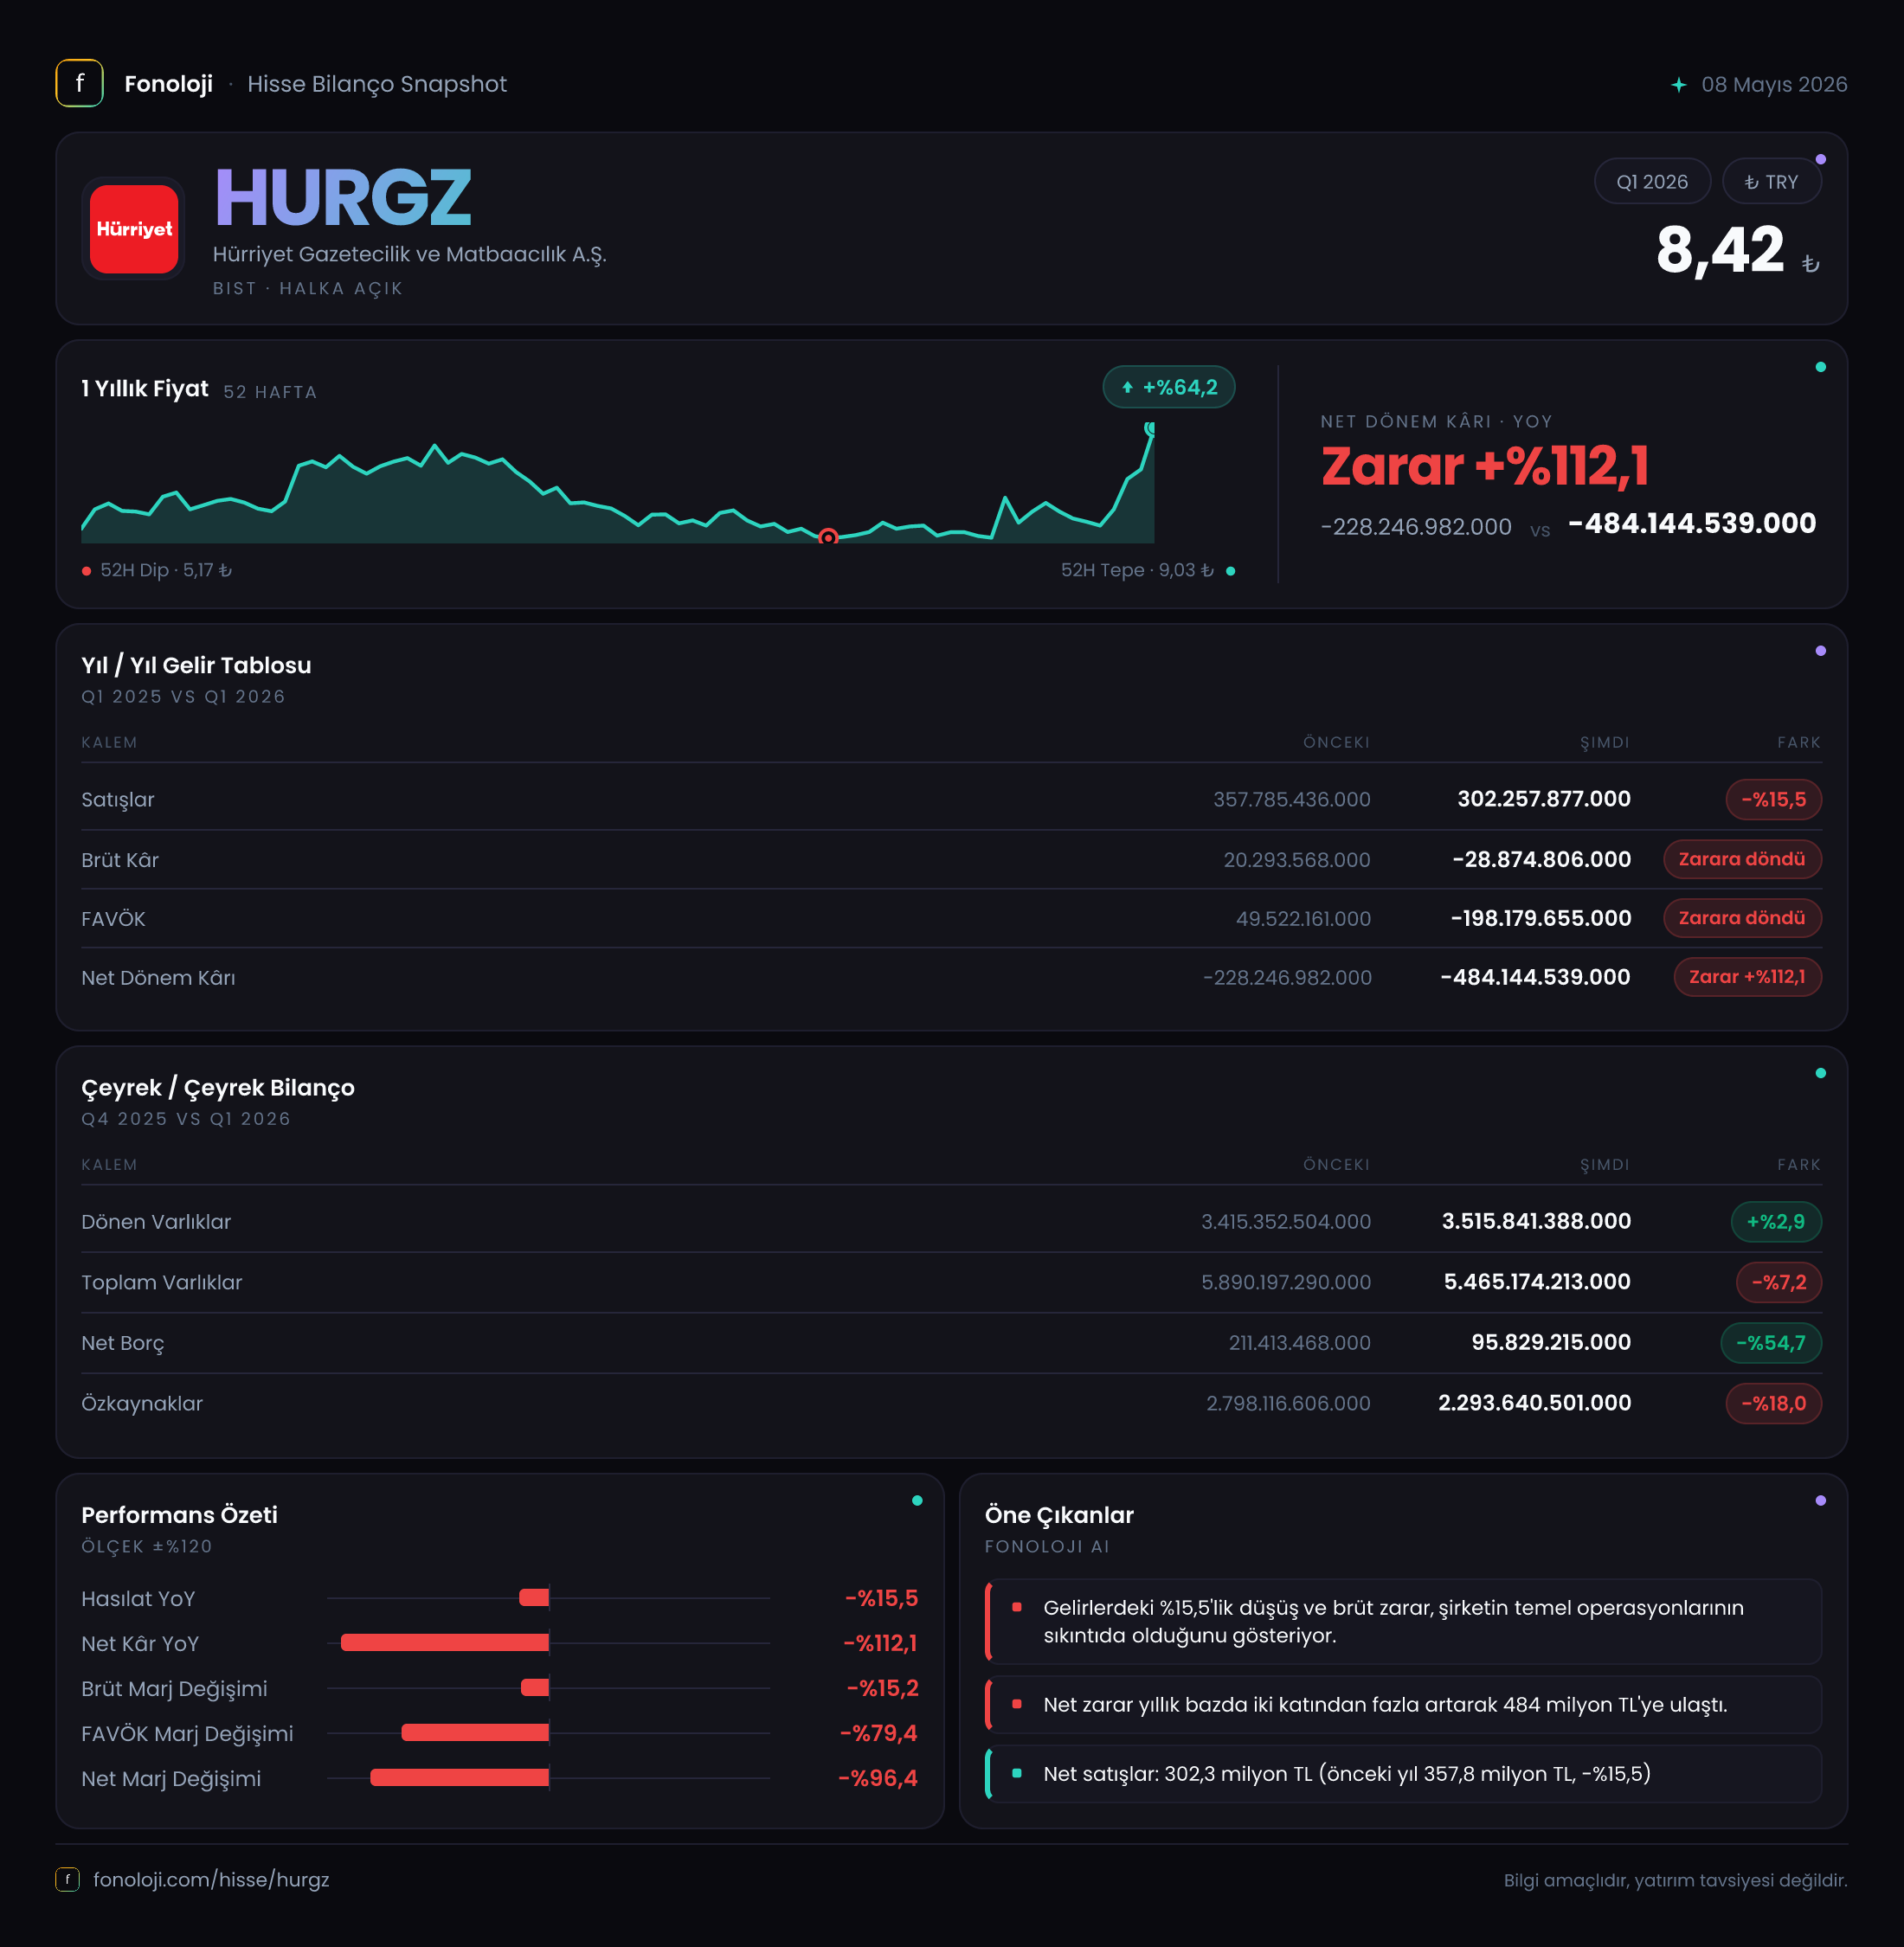Click the +%2,9 badge for Dönen Varlıklar
Viewport: 1904px width, 1947px height.
(1776, 1221)
